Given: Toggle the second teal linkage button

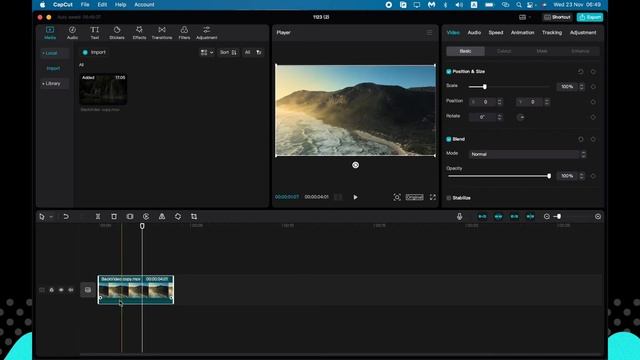Looking at the screenshot, I should point(498,216).
